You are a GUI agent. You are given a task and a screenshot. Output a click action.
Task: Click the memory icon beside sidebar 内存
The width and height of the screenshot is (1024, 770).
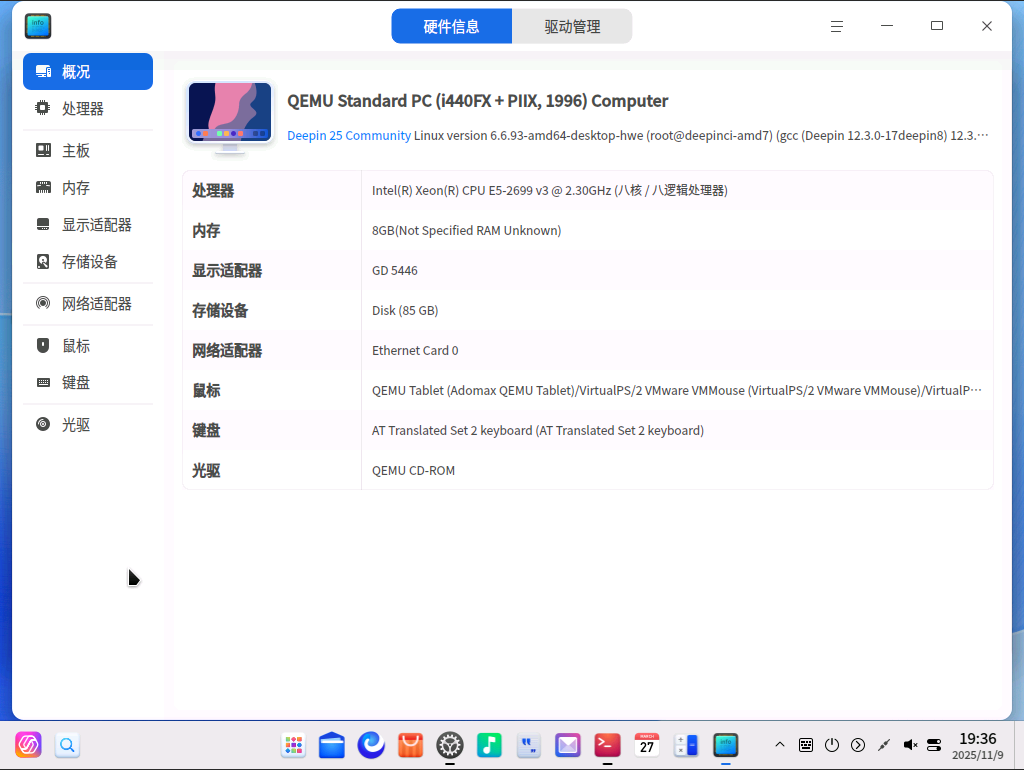(x=43, y=187)
